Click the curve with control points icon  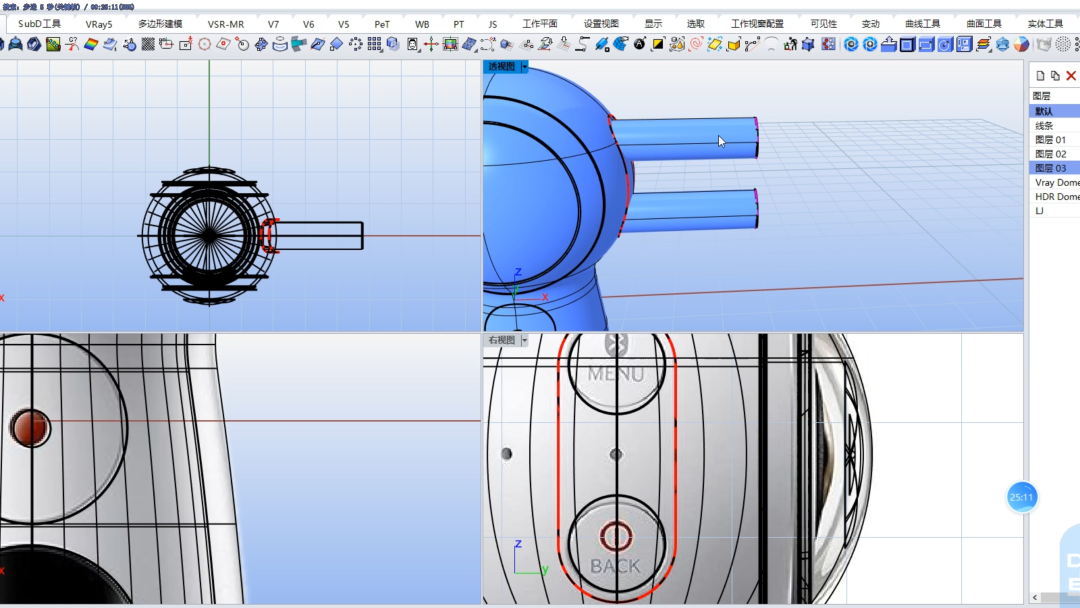click(752, 45)
